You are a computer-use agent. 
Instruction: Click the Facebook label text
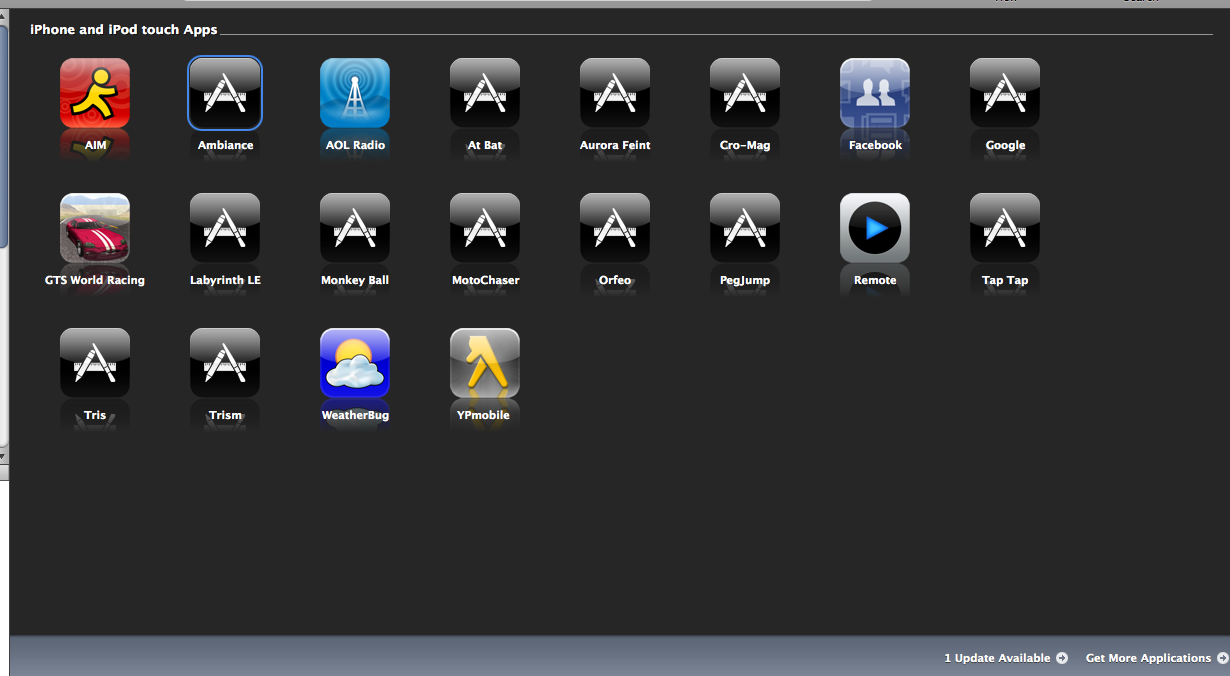pyautogui.click(x=875, y=145)
